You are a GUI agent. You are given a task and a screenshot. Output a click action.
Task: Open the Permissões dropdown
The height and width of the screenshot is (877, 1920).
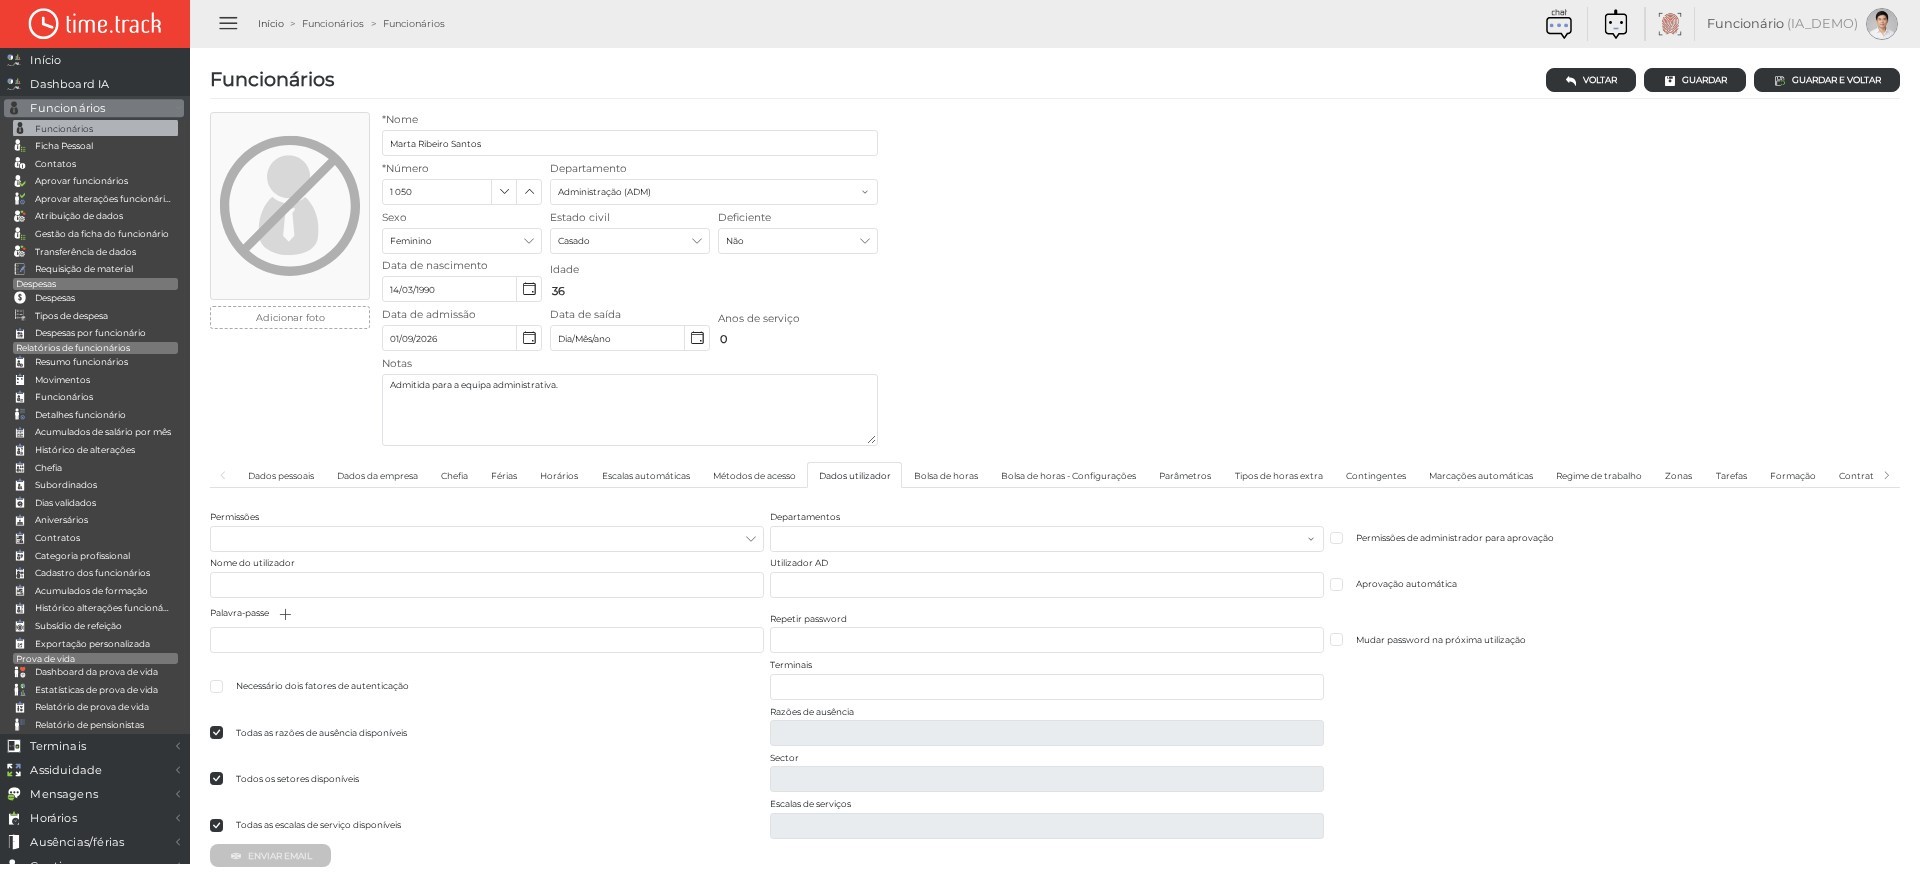(x=486, y=539)
